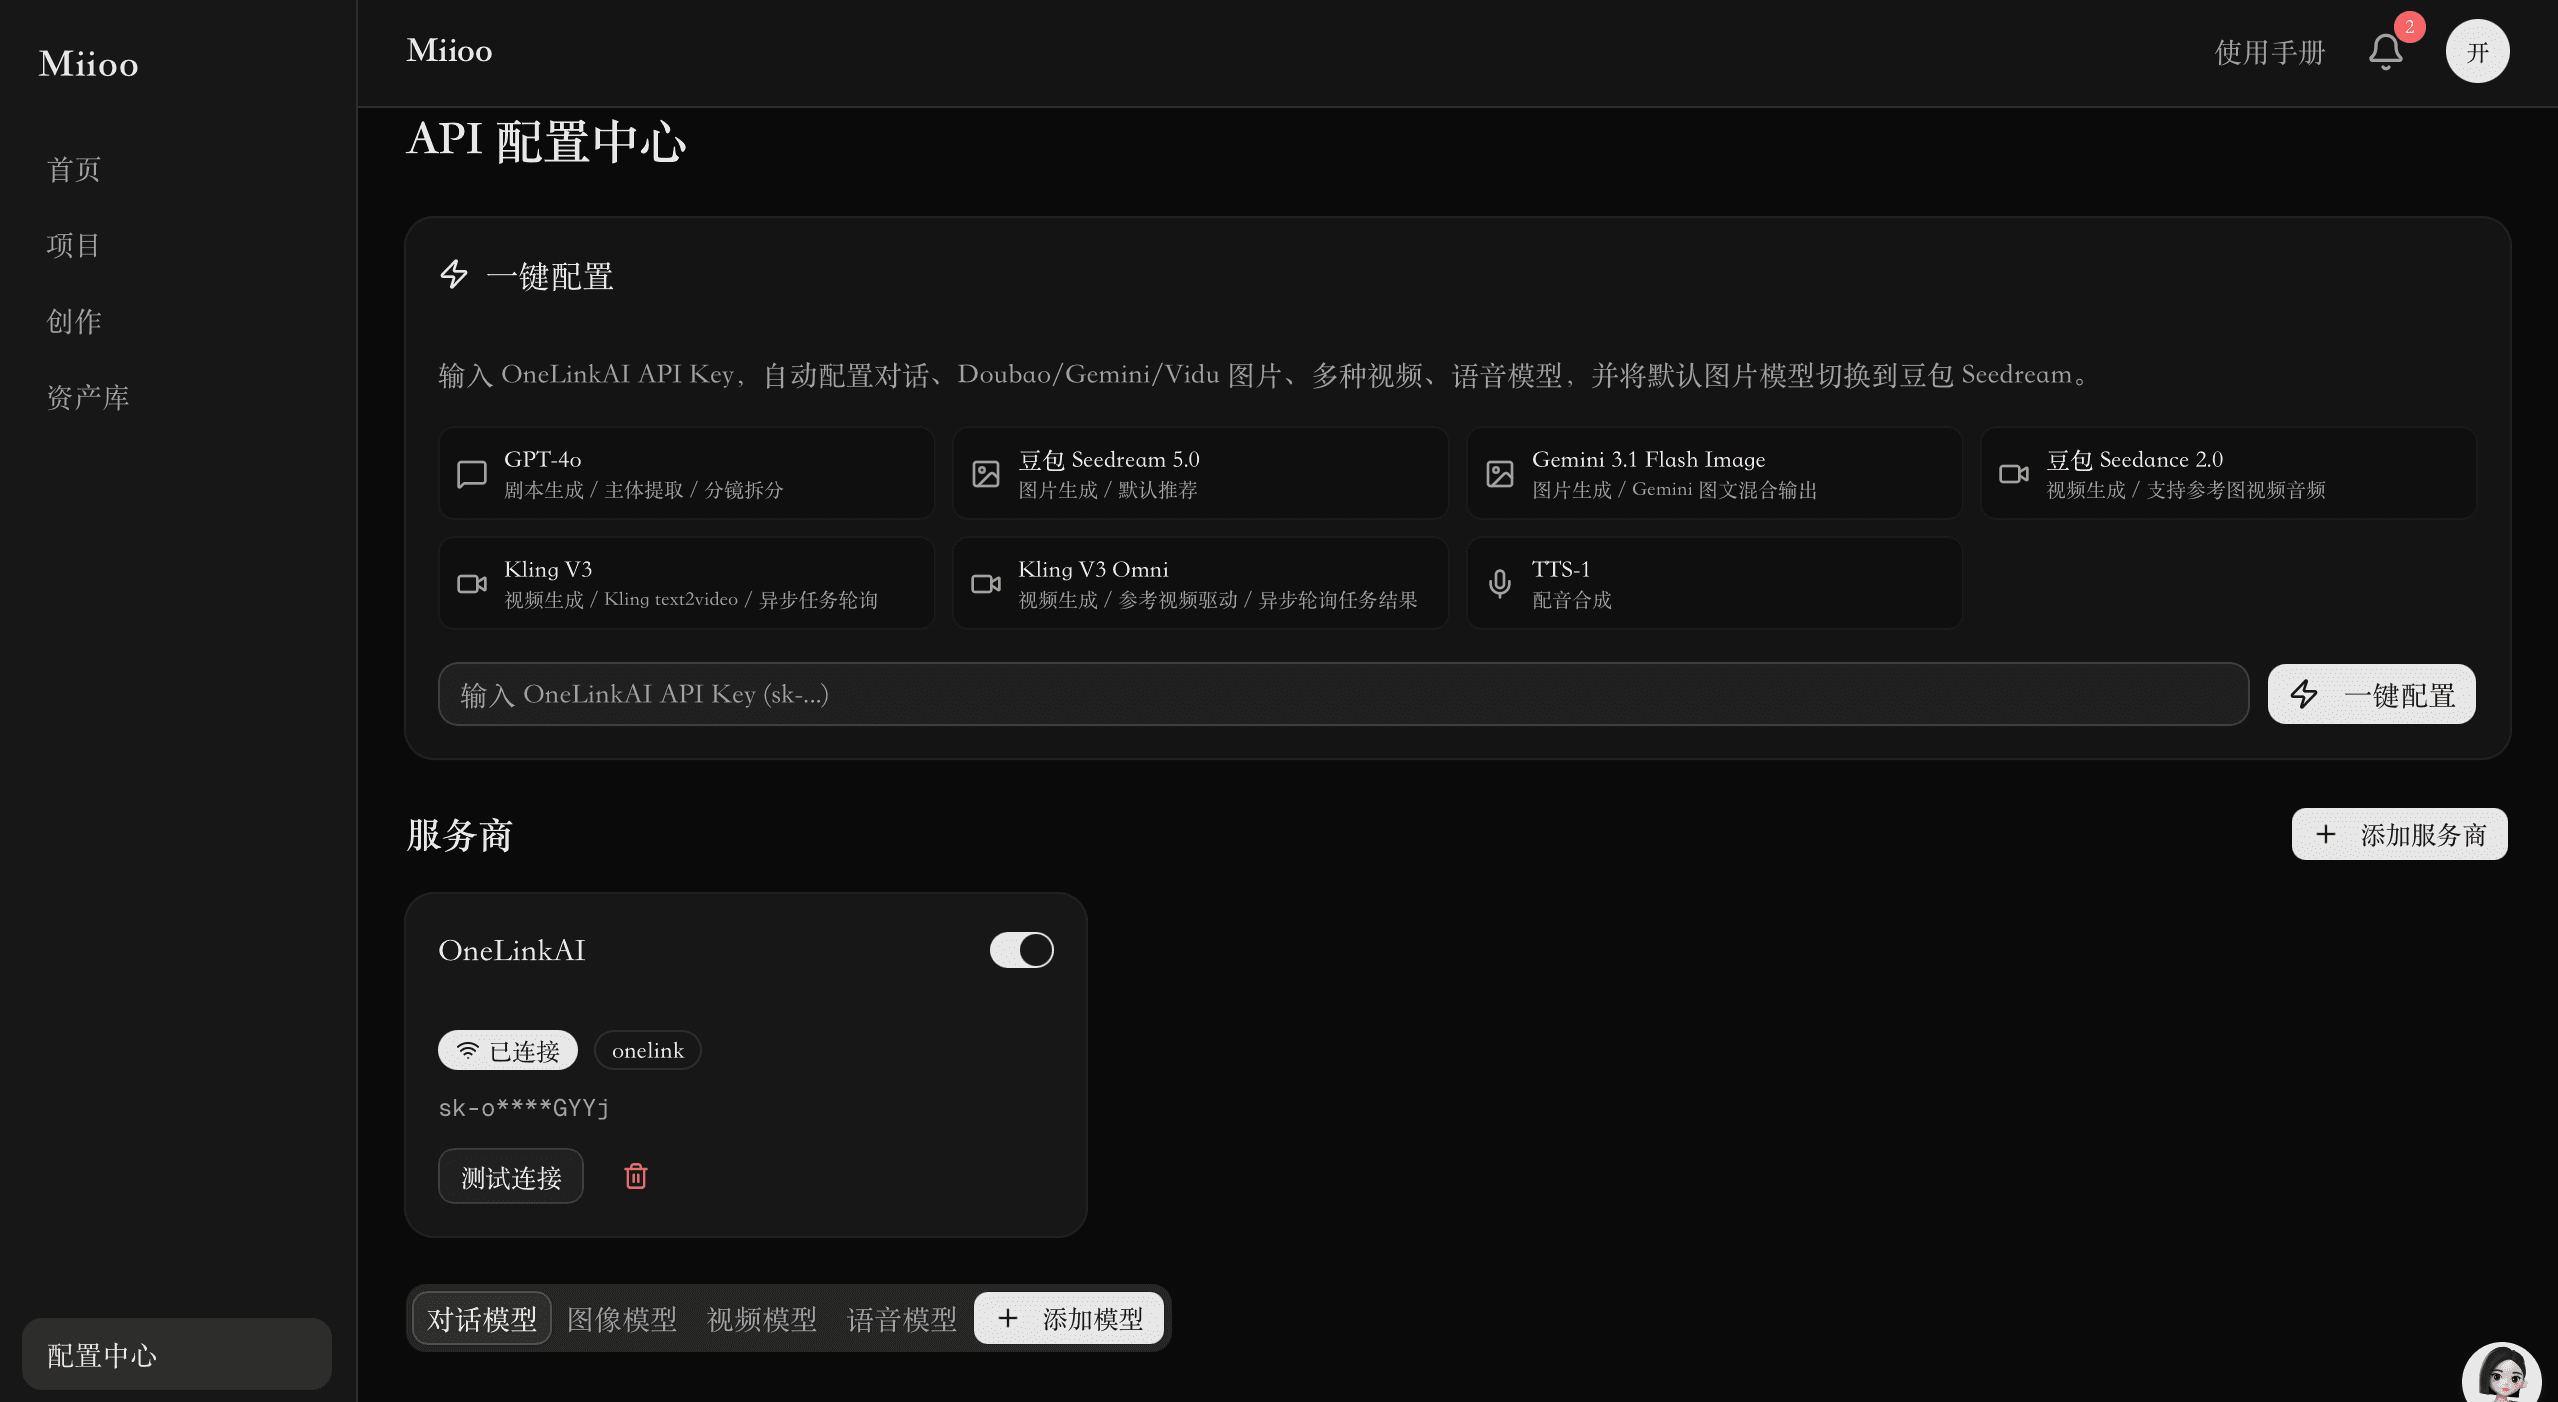Open the assistant avatar at bottom right
The image size is (2558, 1402).
pos(2502,1376)
